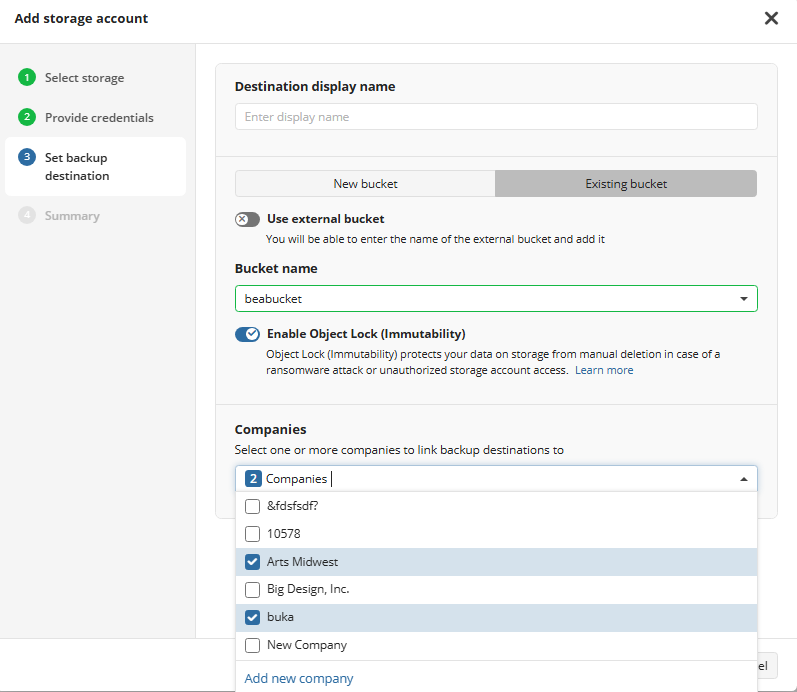Check the &fdsfsdf? company checkbox

[252, 506]
